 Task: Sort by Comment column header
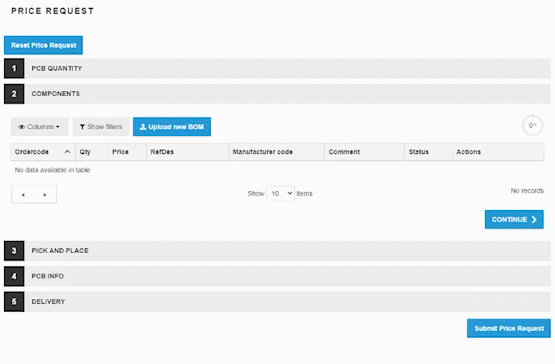tap(364, 152)
